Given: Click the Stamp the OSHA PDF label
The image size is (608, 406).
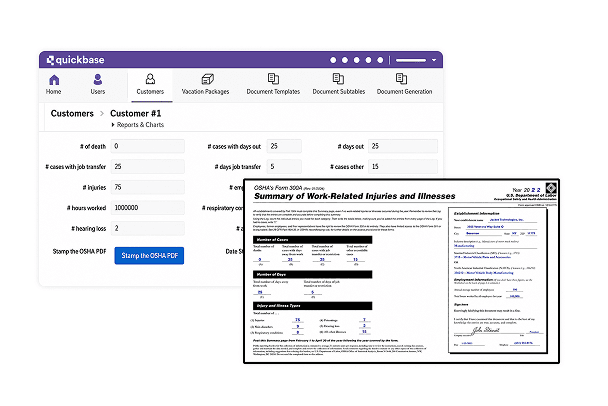Looking at the screenshot, I should (x=79, y=252).
